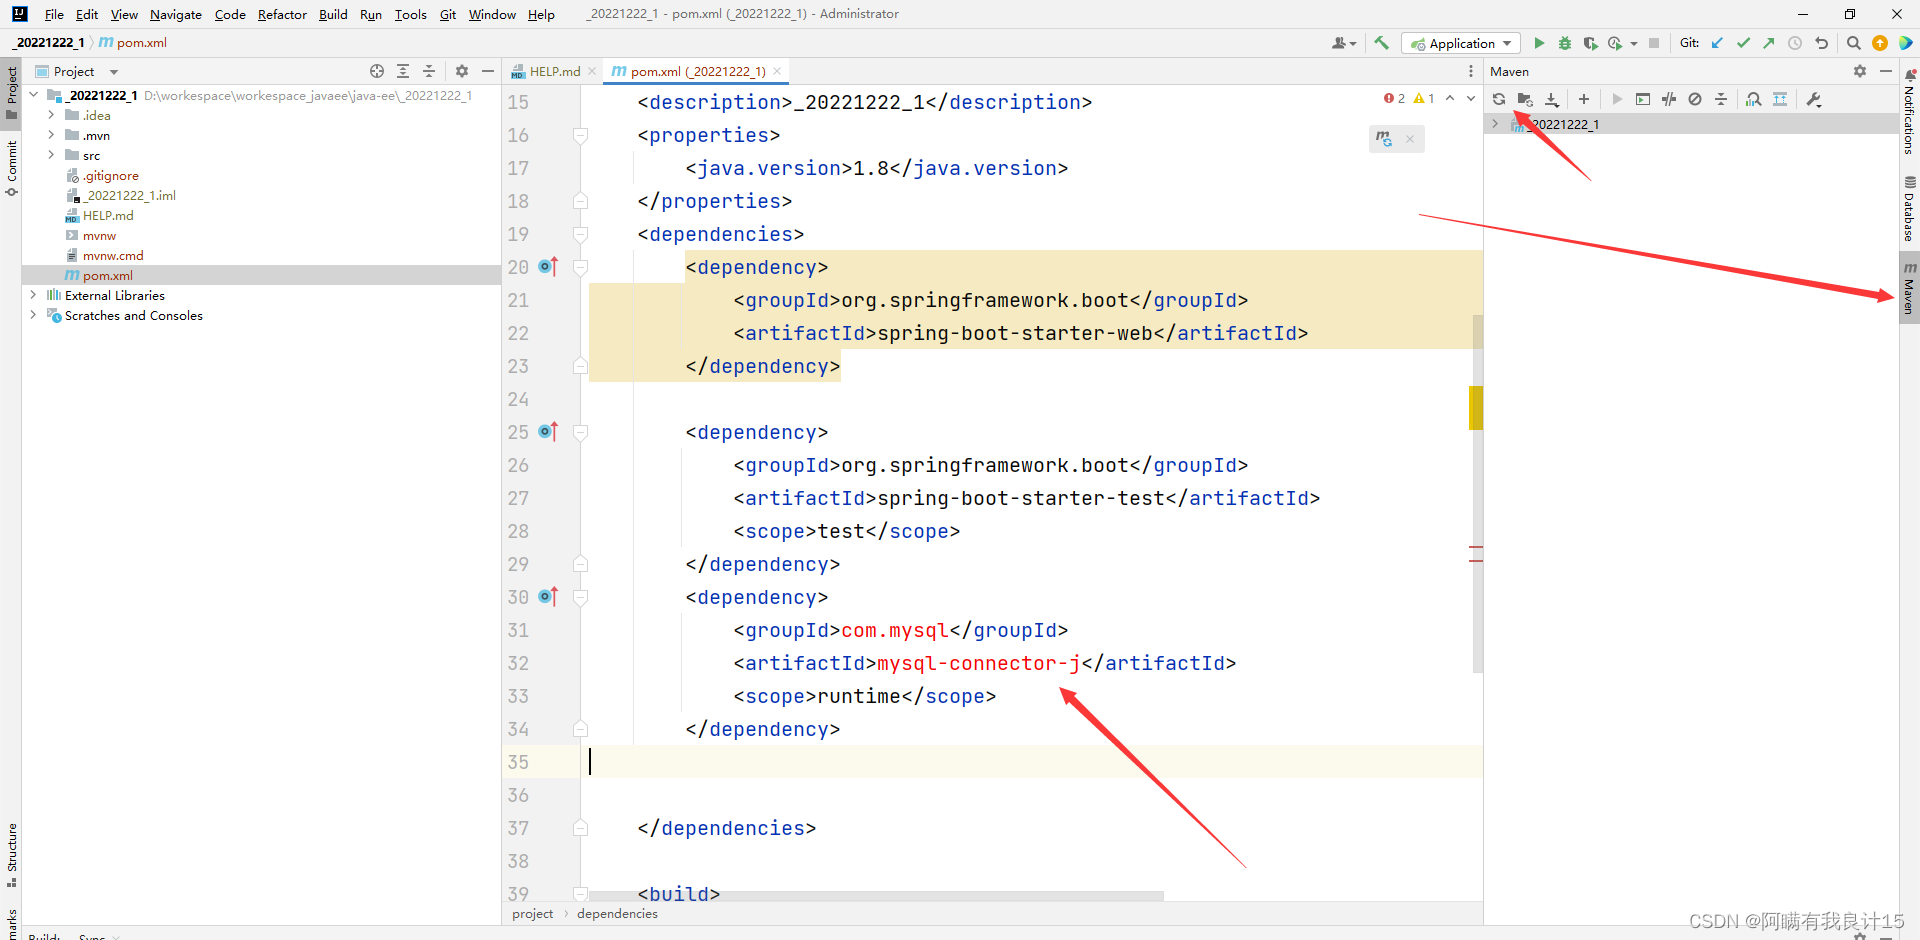Screen dimensions: 1920x940
Task: Click the Git commit checkmark icon
Action: click(1743, 43)
